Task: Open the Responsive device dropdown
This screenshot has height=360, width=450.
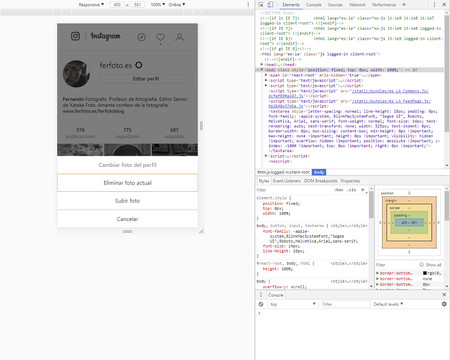Action: tap(91, 5)
